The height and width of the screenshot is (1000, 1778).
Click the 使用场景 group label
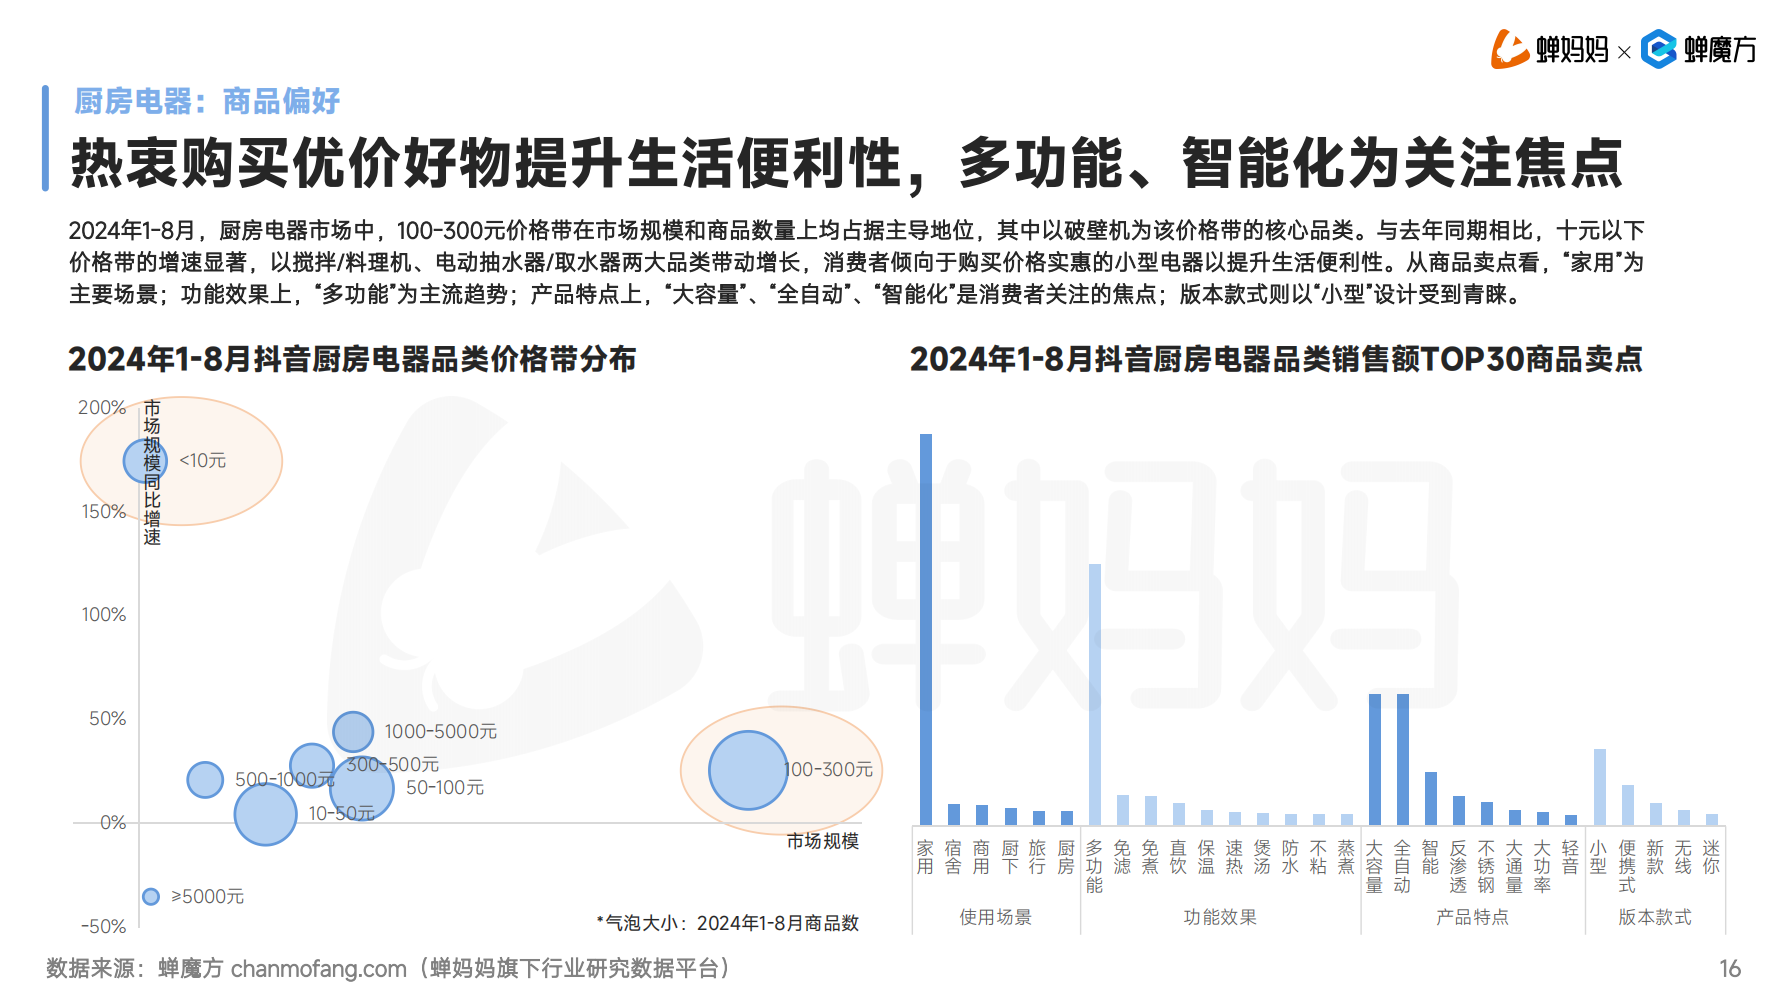tap(996, 917)
